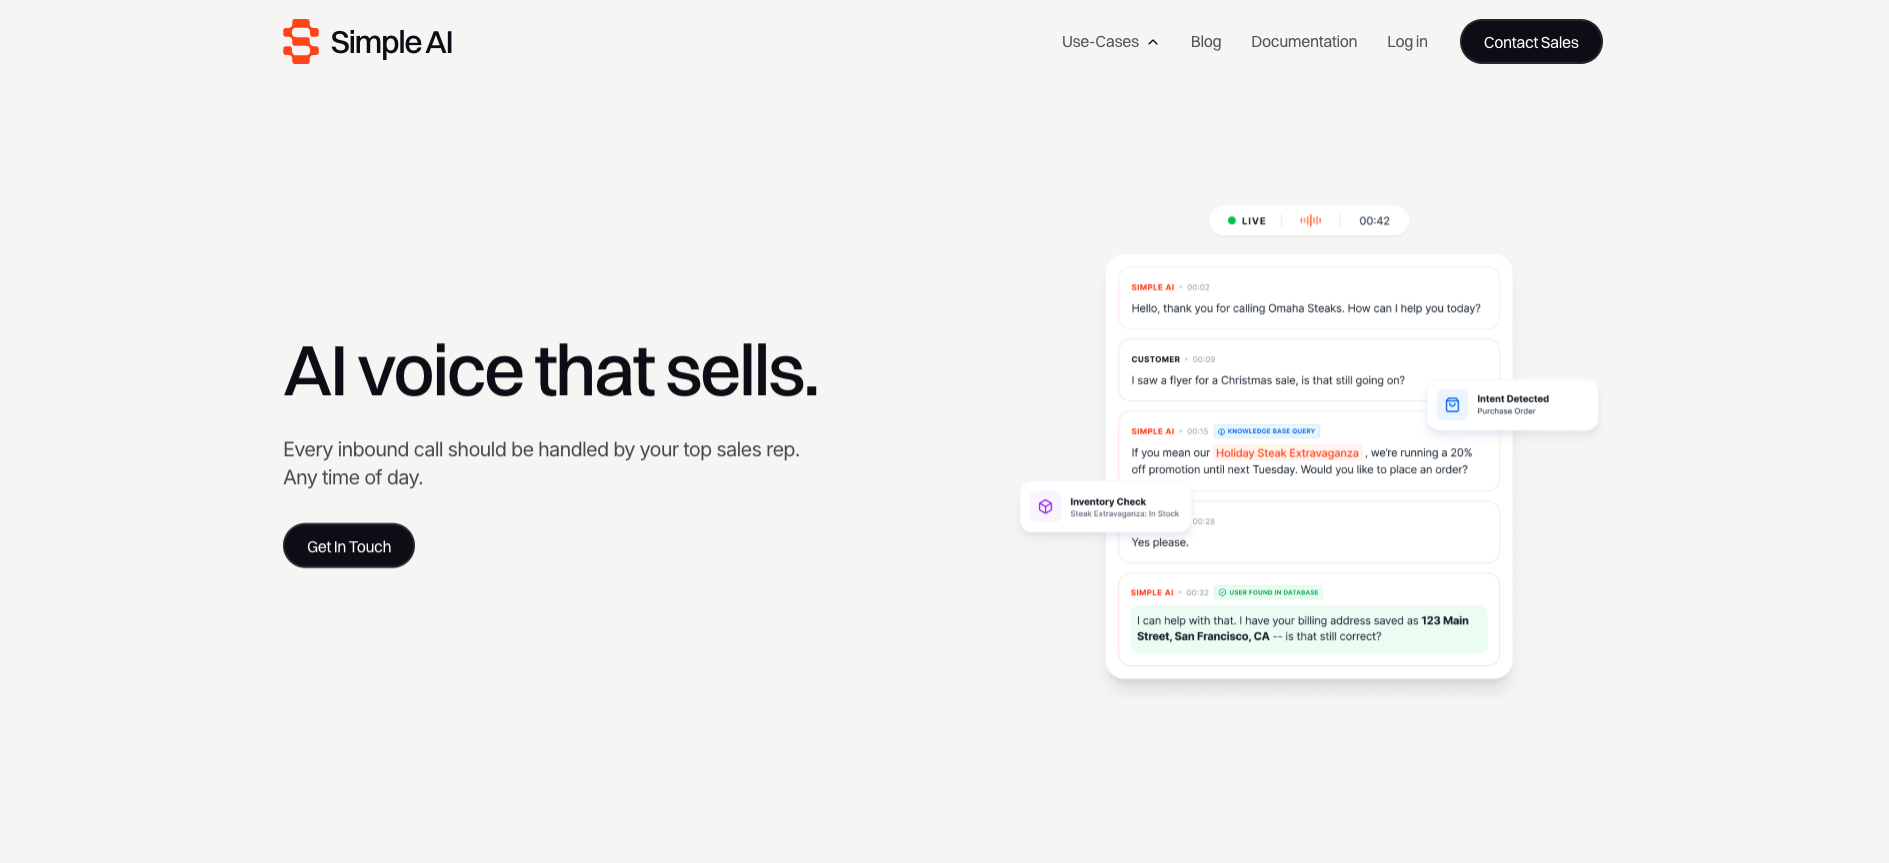Click the customer's Christmas sale flyer message
Viewport: 1889px width, 863px height.
1267,381
